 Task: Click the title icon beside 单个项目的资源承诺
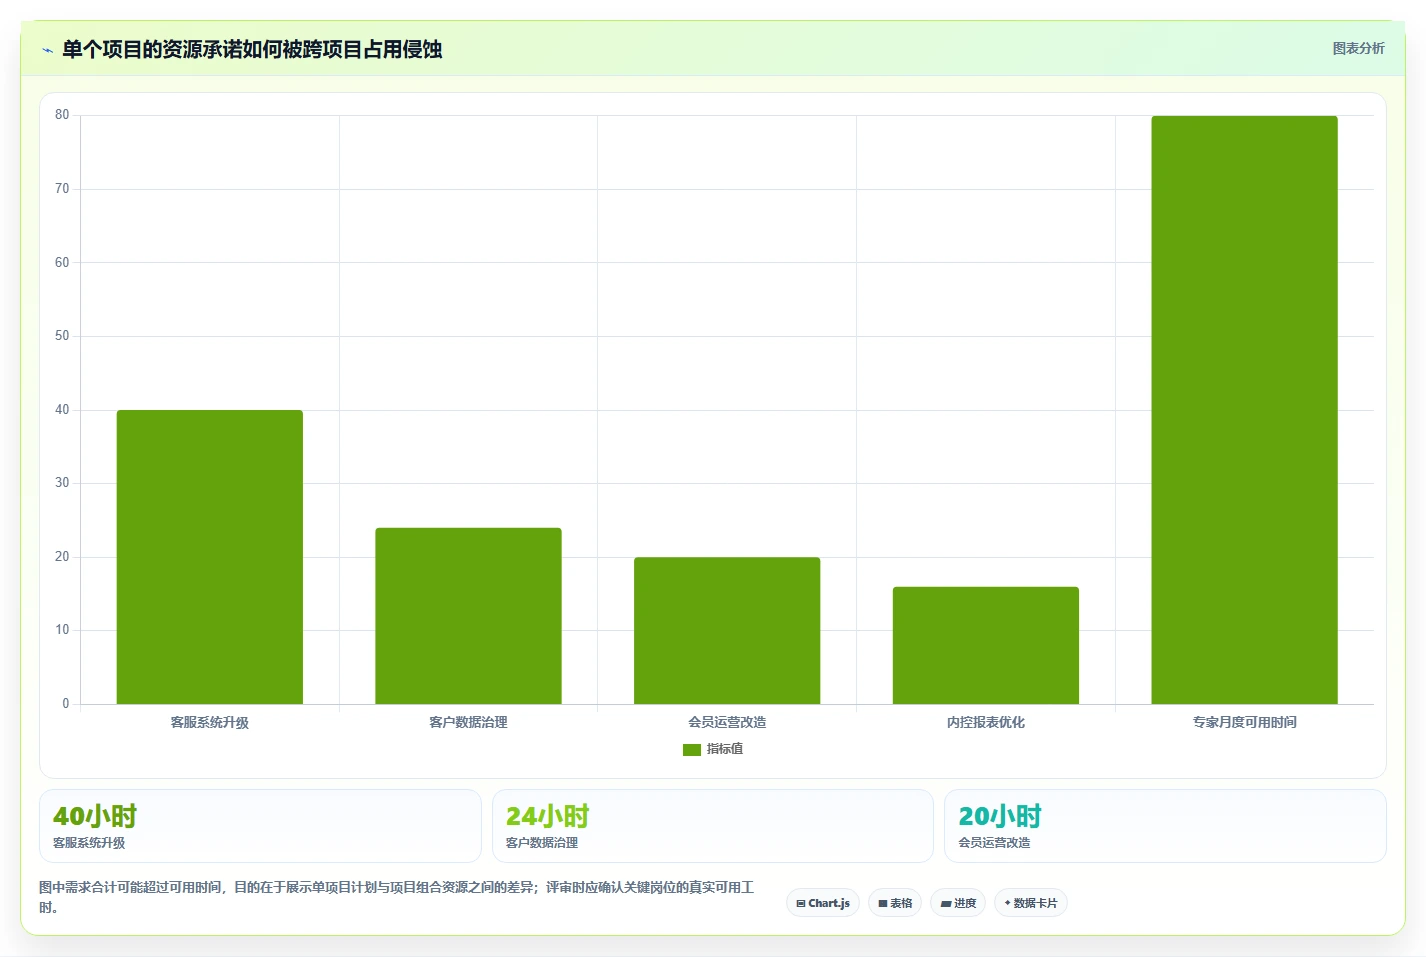[x=47, y=50]
